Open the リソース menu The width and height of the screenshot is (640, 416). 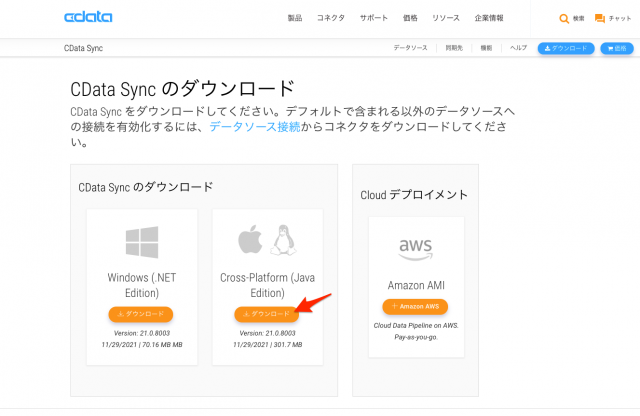[446, 18]
